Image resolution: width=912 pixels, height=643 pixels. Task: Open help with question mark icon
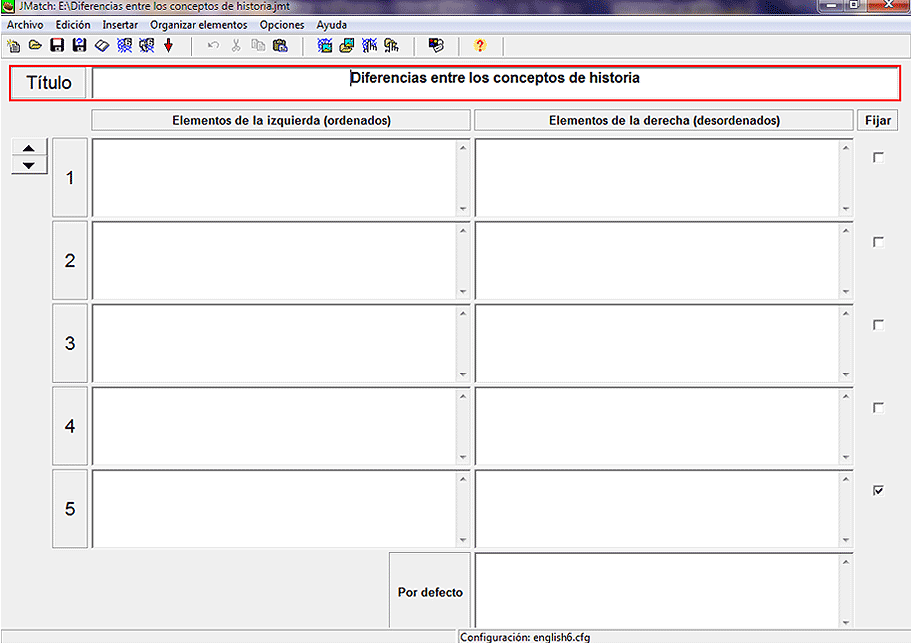480,45
